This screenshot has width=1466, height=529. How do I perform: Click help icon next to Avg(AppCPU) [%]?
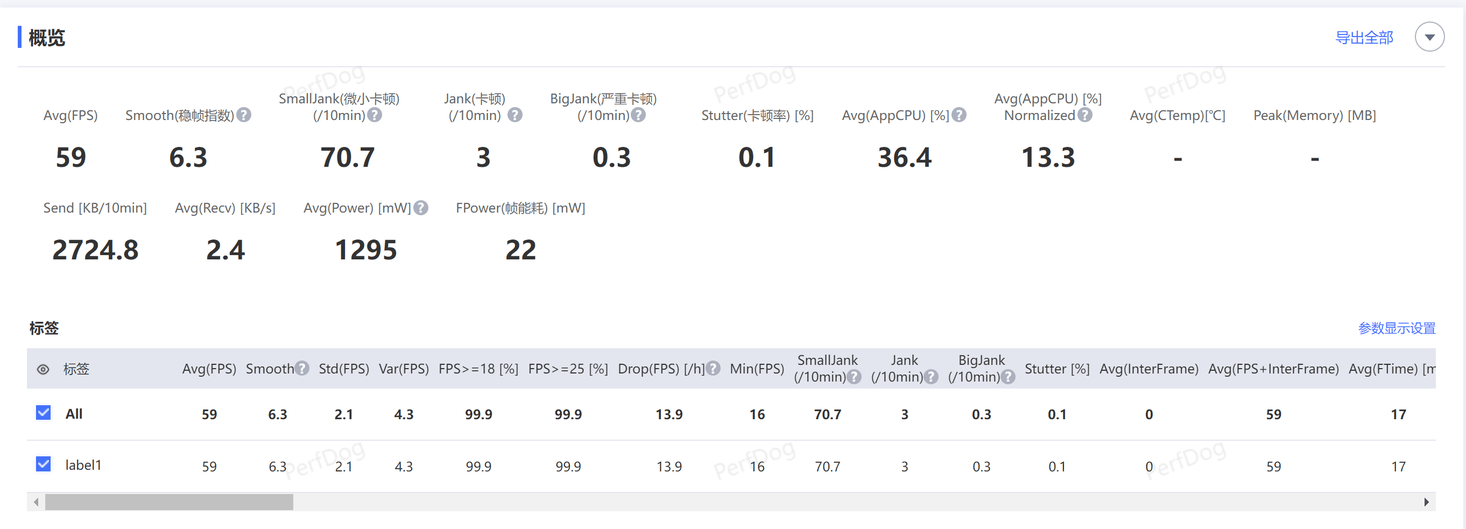[x=959, y=116]
